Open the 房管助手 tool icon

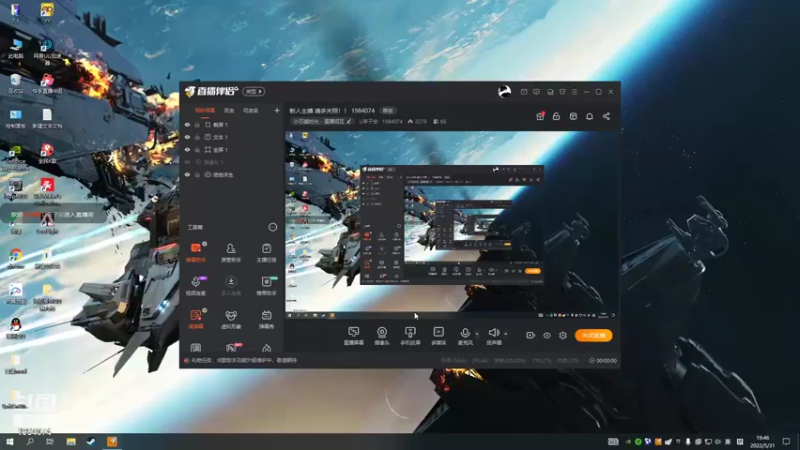point(231,252)
